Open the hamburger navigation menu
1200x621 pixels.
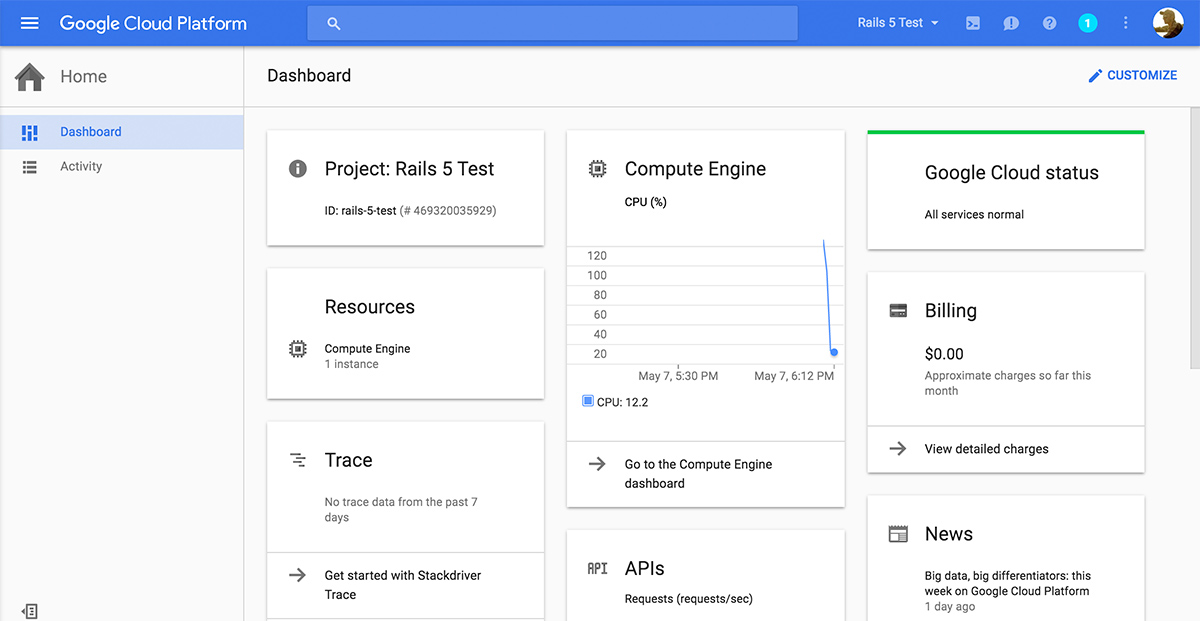(x=30, y=23)
